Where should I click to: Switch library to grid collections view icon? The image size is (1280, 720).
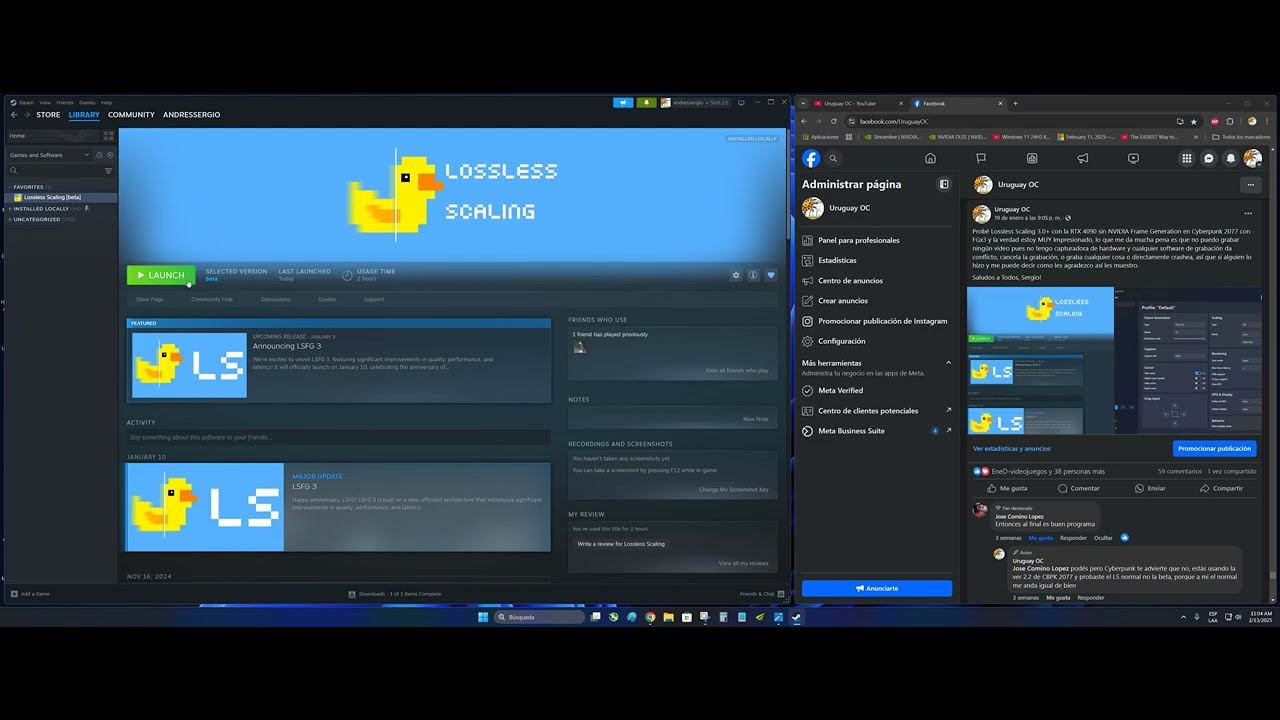[x=109, y=135]
